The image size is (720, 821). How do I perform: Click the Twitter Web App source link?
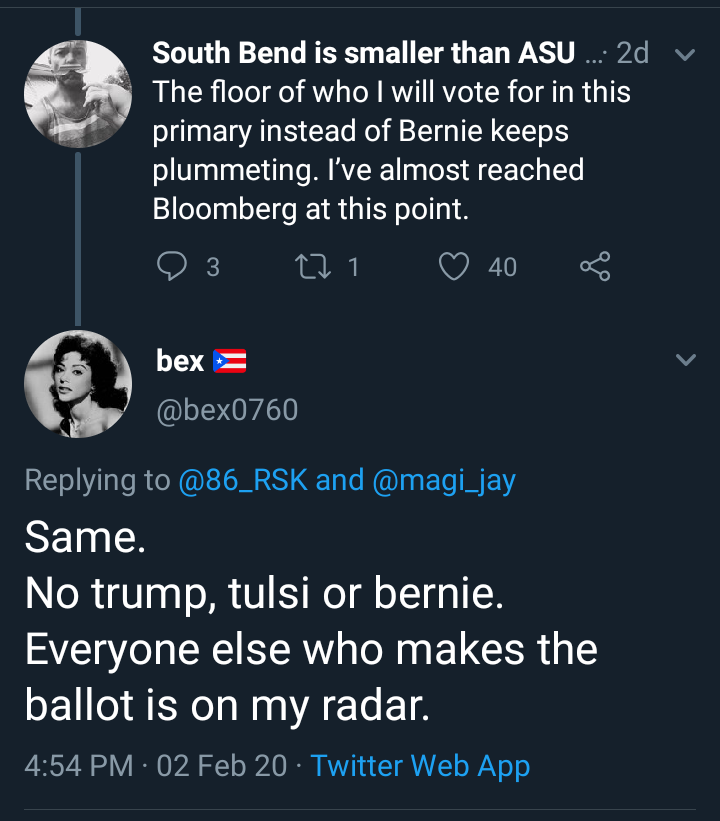pyautogui.click(x=420, y=766)
